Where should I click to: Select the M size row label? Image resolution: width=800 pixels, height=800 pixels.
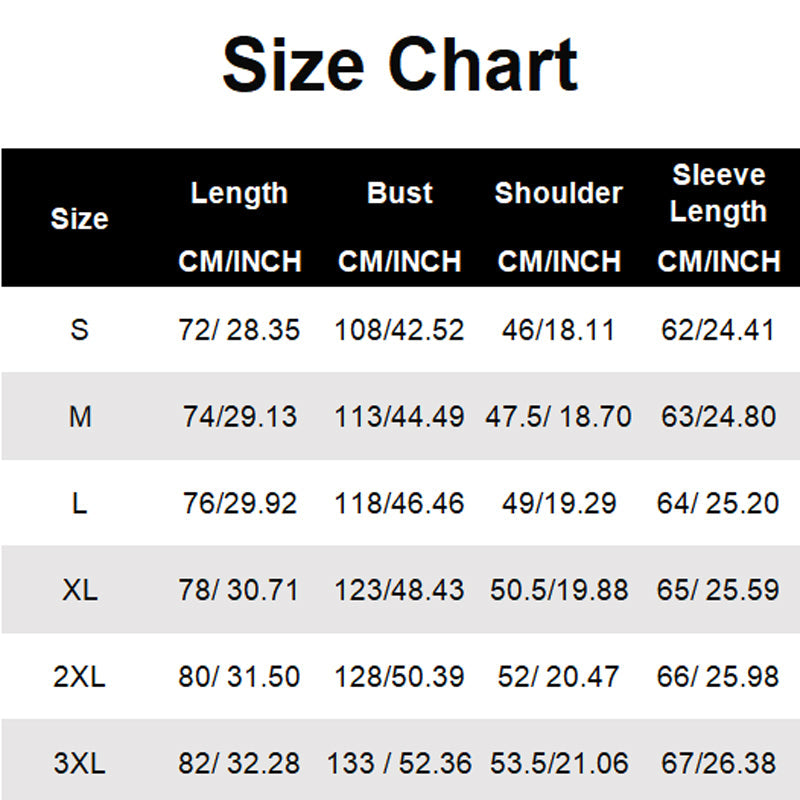click(79, 416)
